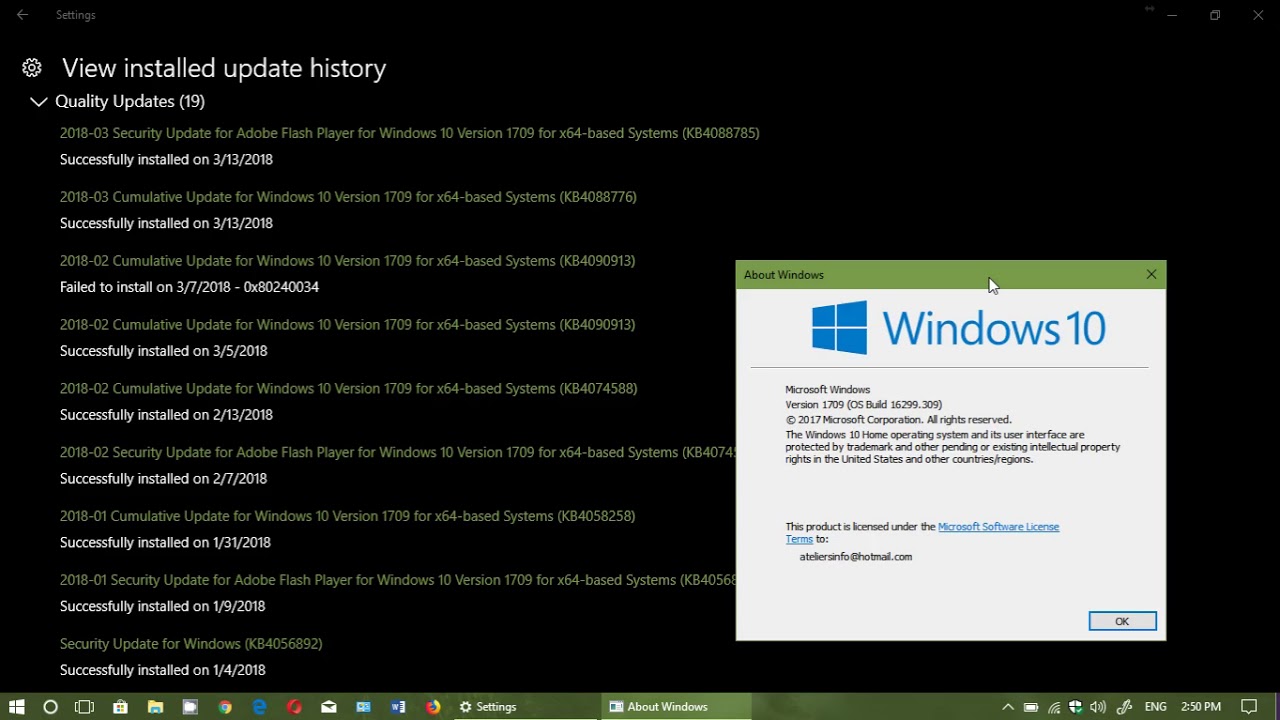
Task: Open 2018-01 Adobe Flash security update link
Action: (x=397, y=581)
